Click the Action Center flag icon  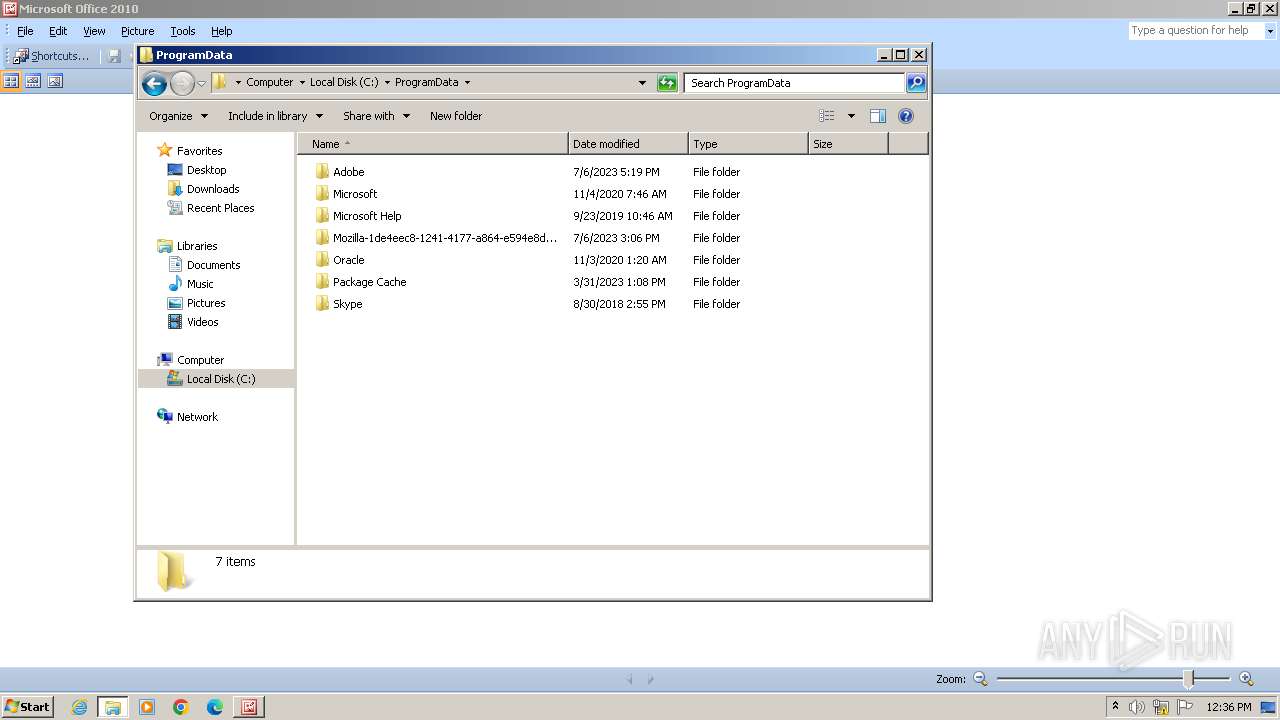[x=1185, y=707]
